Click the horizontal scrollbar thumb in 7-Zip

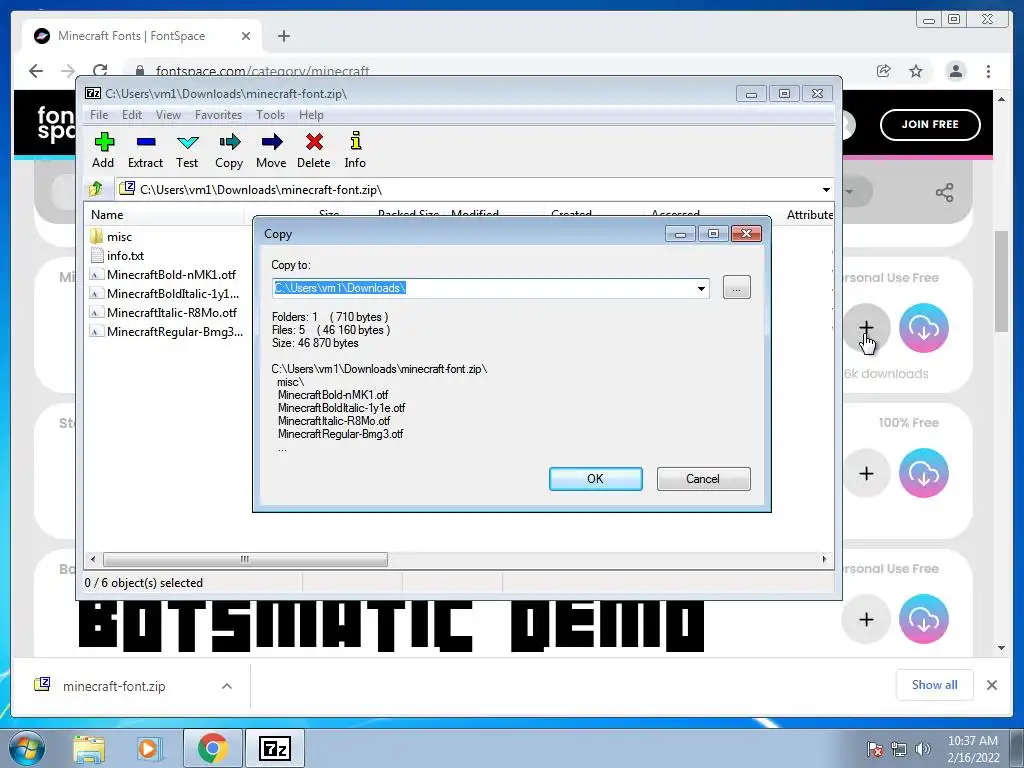point(246,560)
